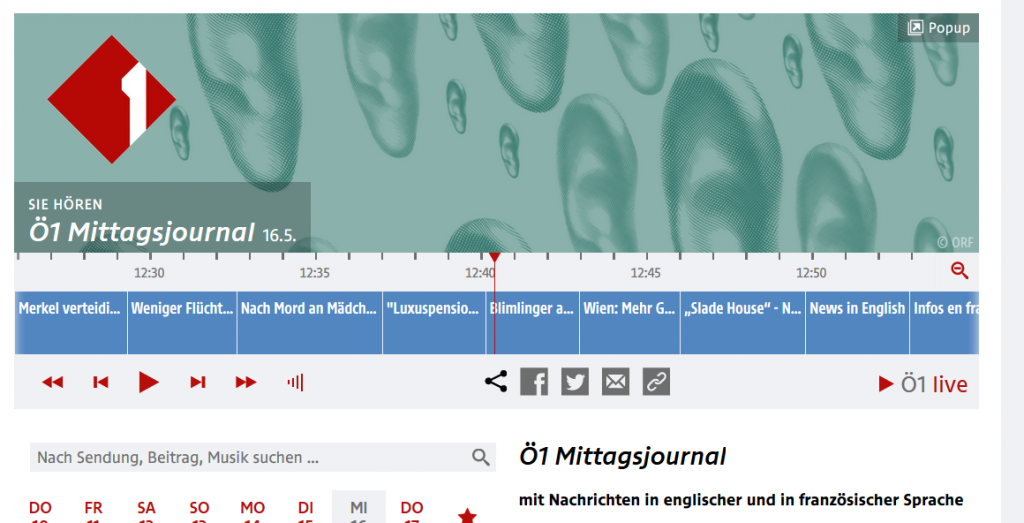The image size is (1024, 523).
Task: Copy the link with the chain icon
Action: point(656,382)
